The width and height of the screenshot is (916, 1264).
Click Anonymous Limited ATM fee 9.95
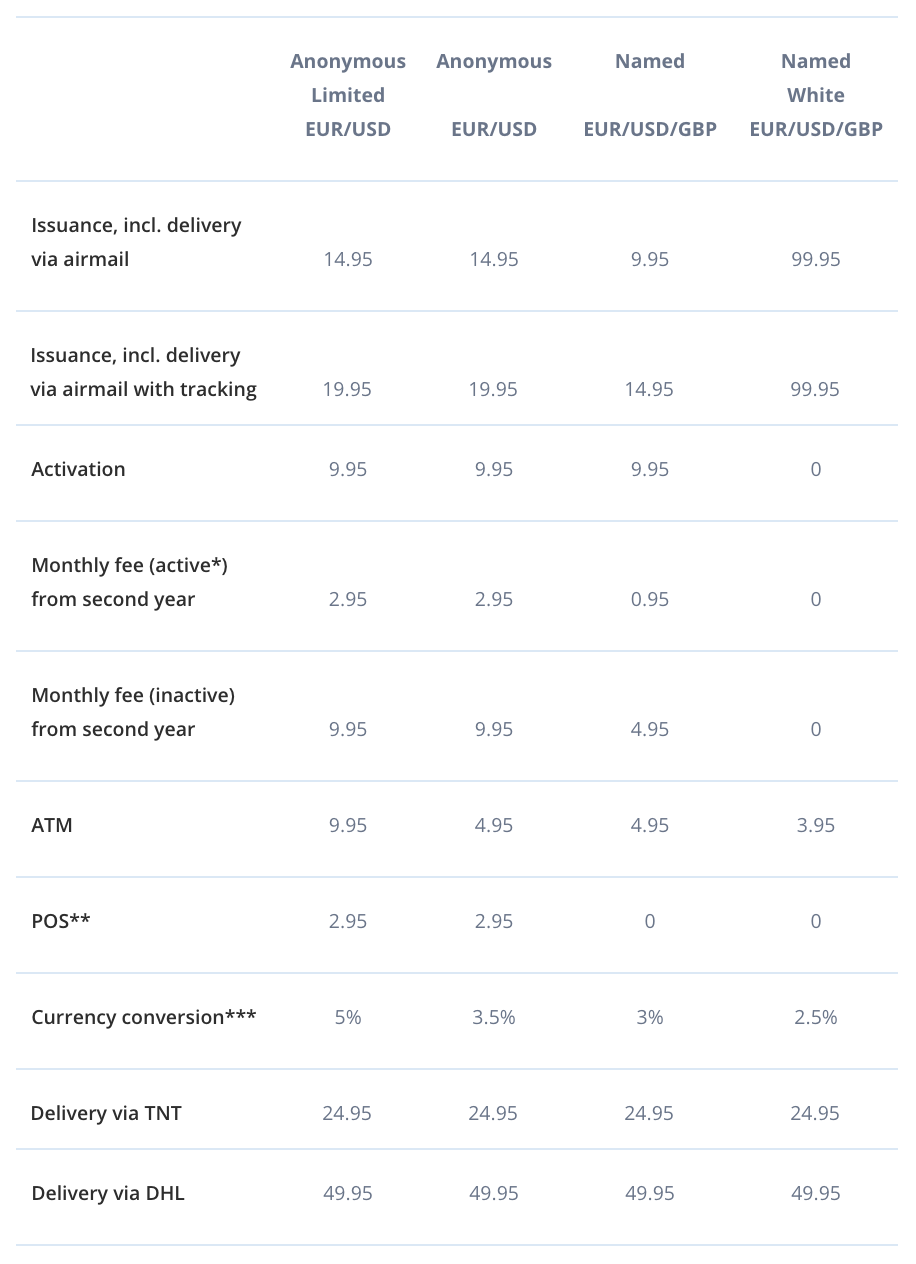348,825
